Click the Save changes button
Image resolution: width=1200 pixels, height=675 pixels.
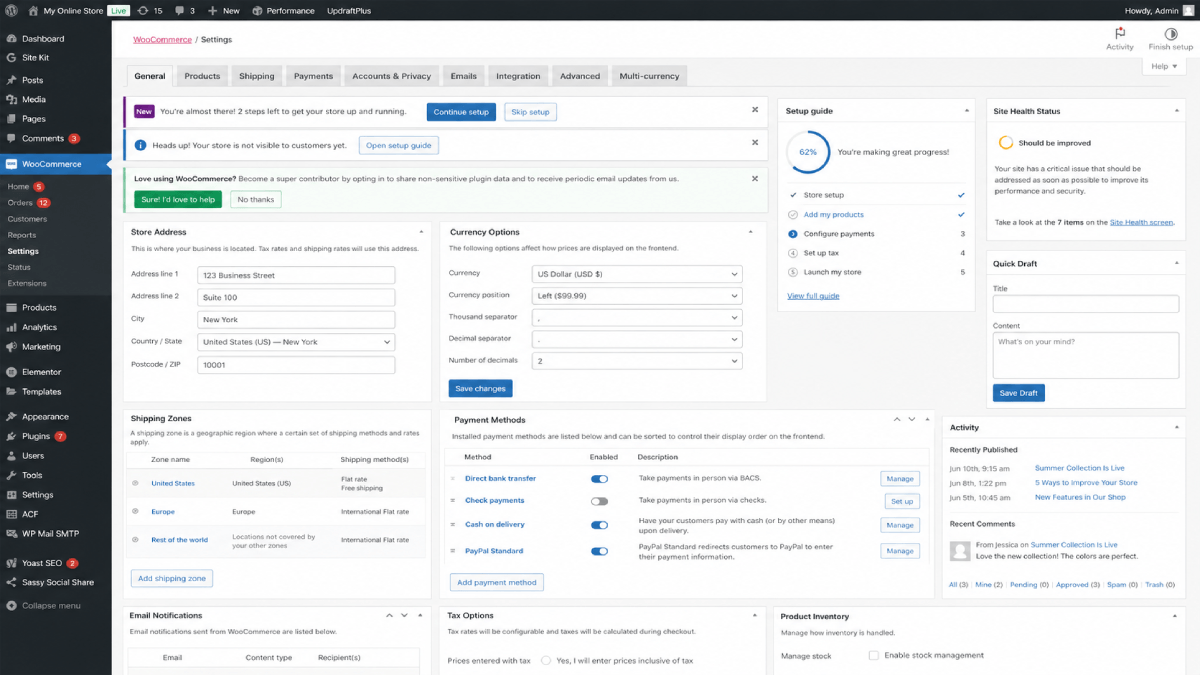[480, 388]
